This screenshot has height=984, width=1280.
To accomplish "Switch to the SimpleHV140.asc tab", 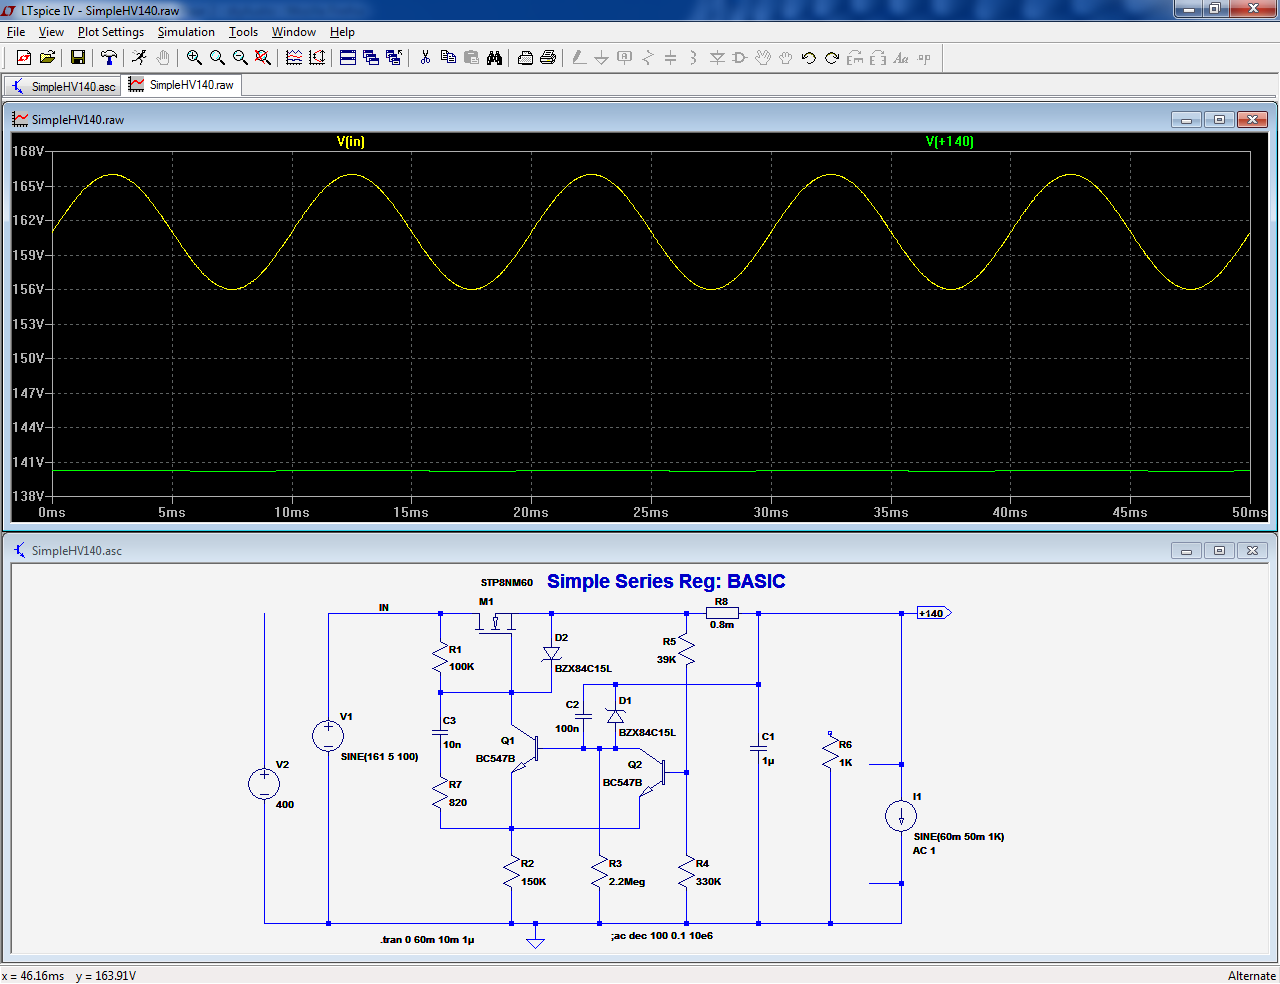I will 63,86.
